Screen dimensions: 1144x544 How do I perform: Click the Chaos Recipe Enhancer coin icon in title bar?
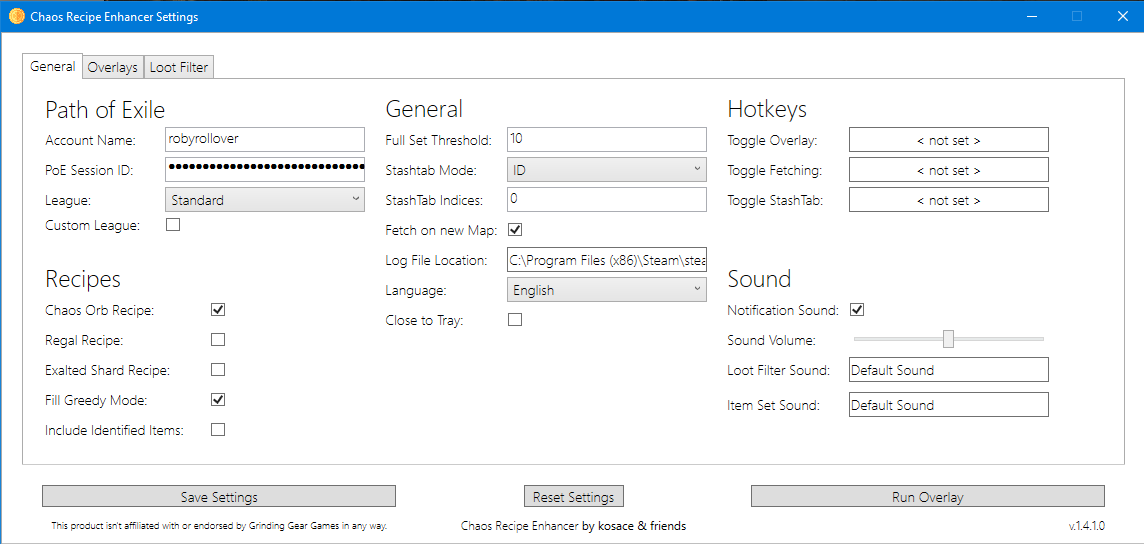pyautogui.click(x=16, y=17)
